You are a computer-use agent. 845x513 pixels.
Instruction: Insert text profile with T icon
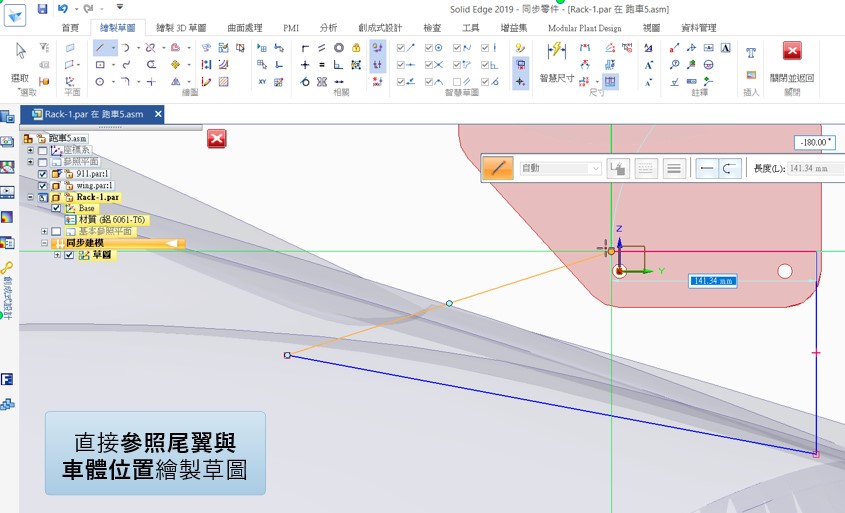coord(751,52)
